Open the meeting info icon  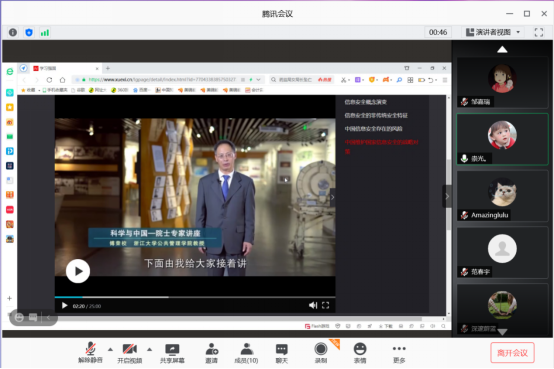(x=13, y=33)
